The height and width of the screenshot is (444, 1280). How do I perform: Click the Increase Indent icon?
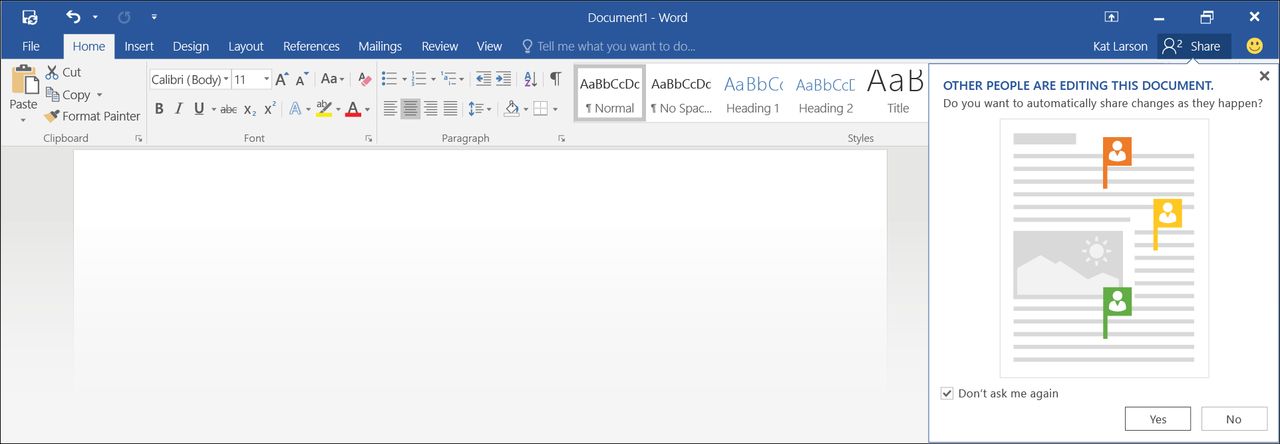[x=504, y=79]
